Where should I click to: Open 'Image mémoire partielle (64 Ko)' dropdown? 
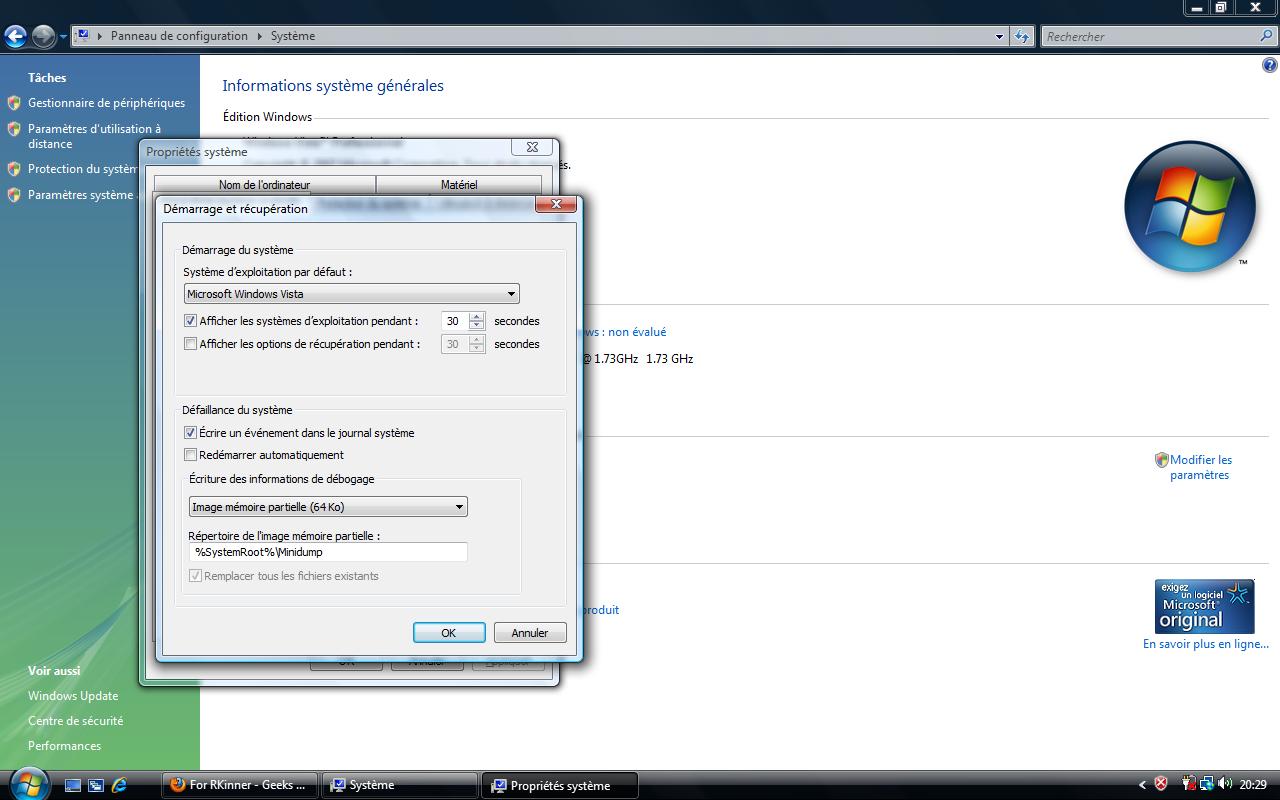328,507
